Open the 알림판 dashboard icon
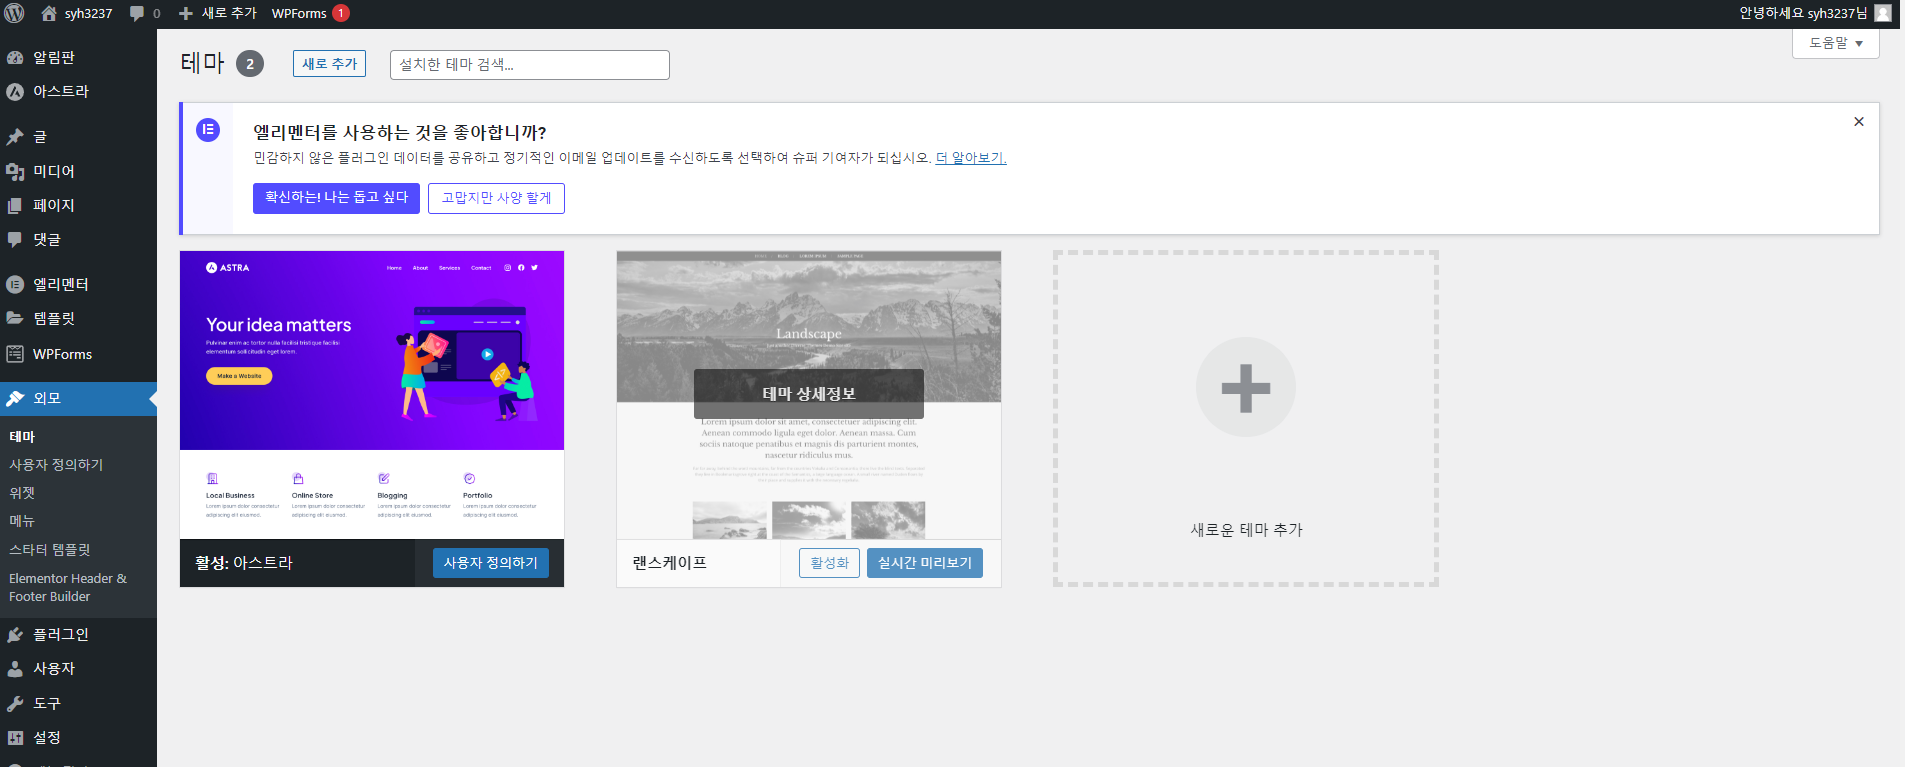Image resolution: width=1905 pixels, height=767 pixels. pyautogui.click(x=15, y=57)
